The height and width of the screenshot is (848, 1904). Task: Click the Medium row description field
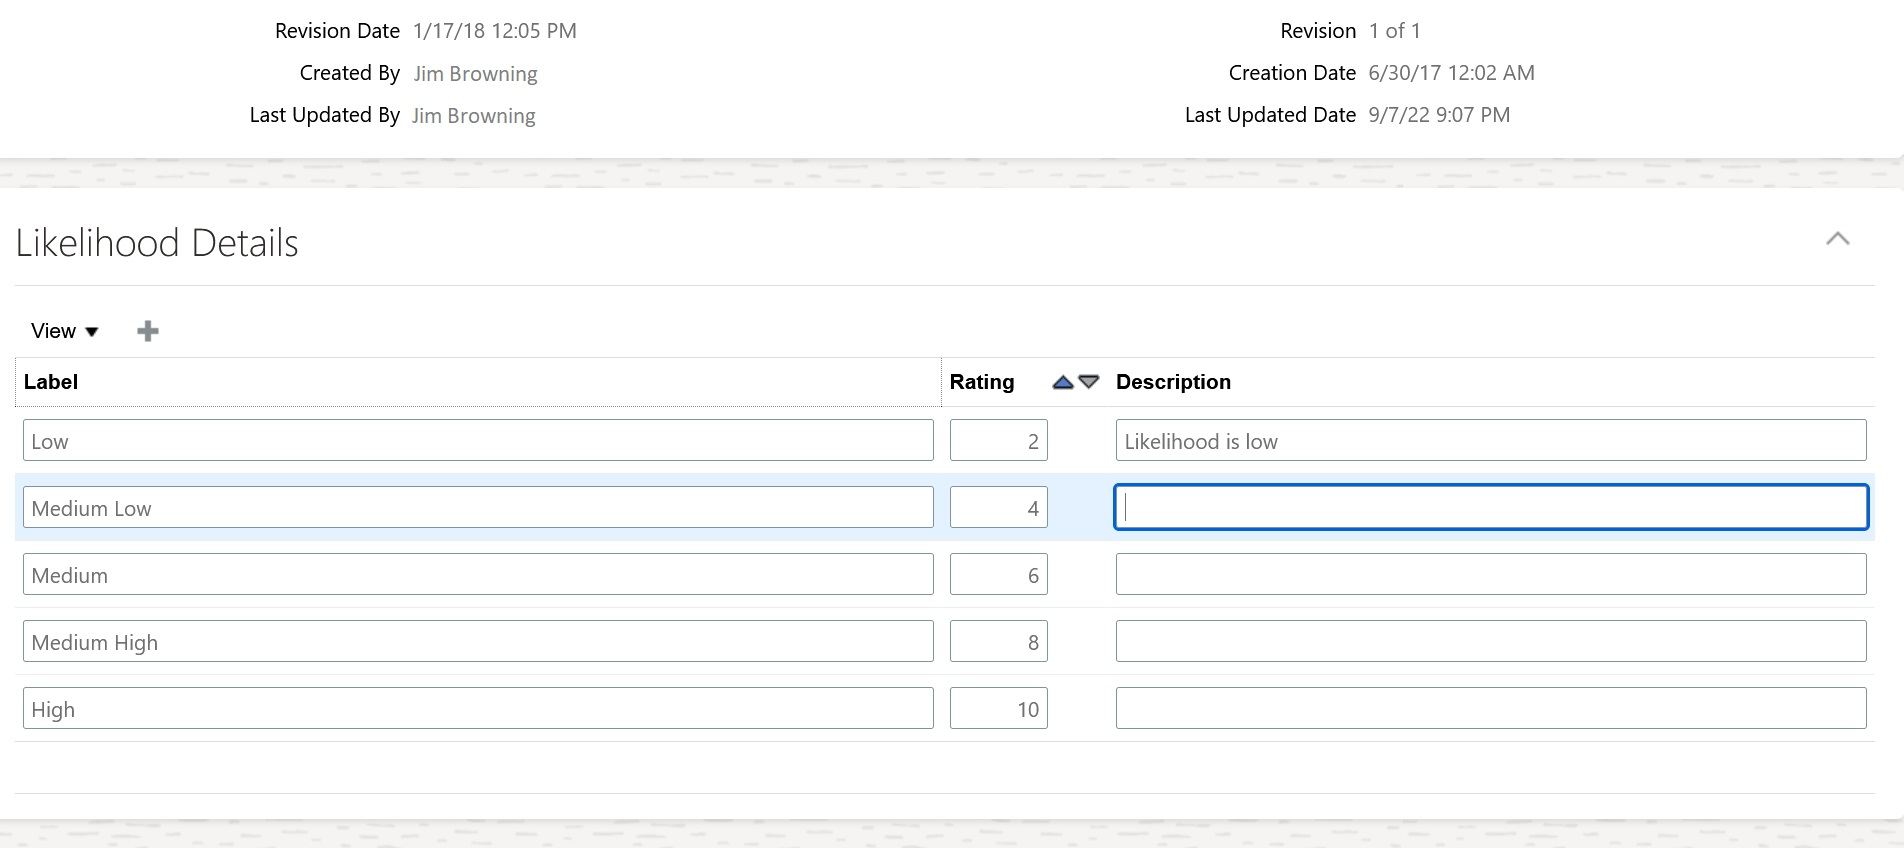point(1490,575)
